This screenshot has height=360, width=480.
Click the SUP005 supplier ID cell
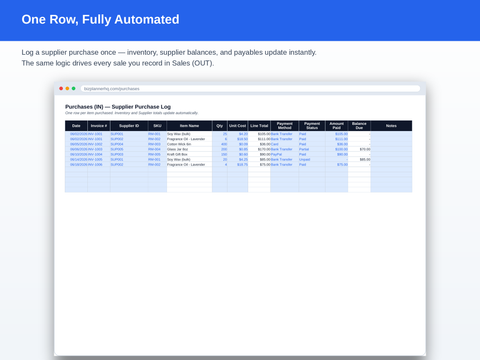point(129,149)
